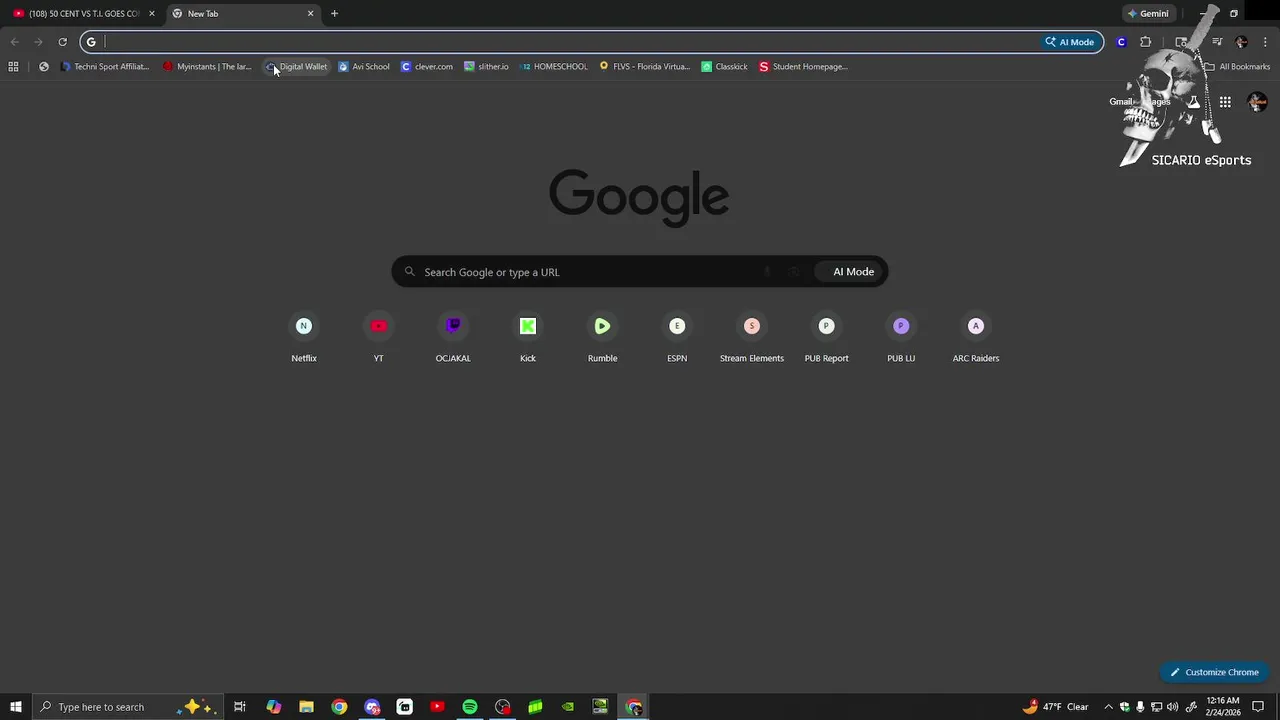
Task: Open the Rumble shortcut tile
Action: [602, 338]
